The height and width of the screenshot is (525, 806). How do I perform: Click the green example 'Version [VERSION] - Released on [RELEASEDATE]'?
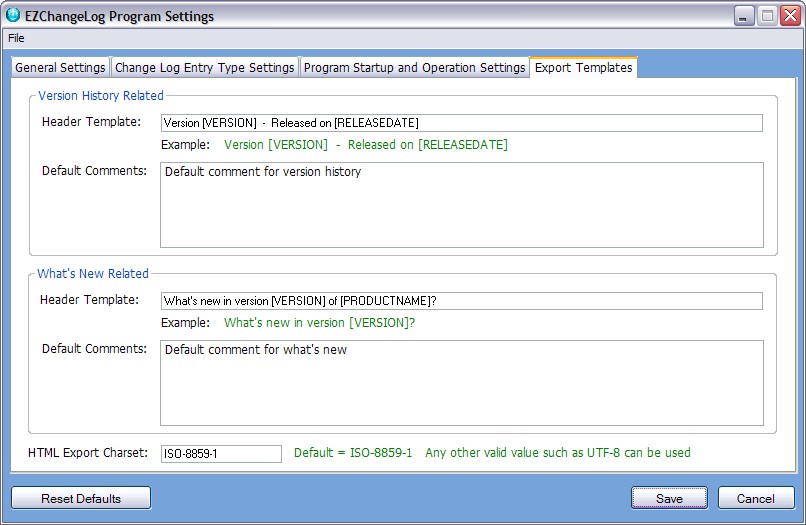366,145
